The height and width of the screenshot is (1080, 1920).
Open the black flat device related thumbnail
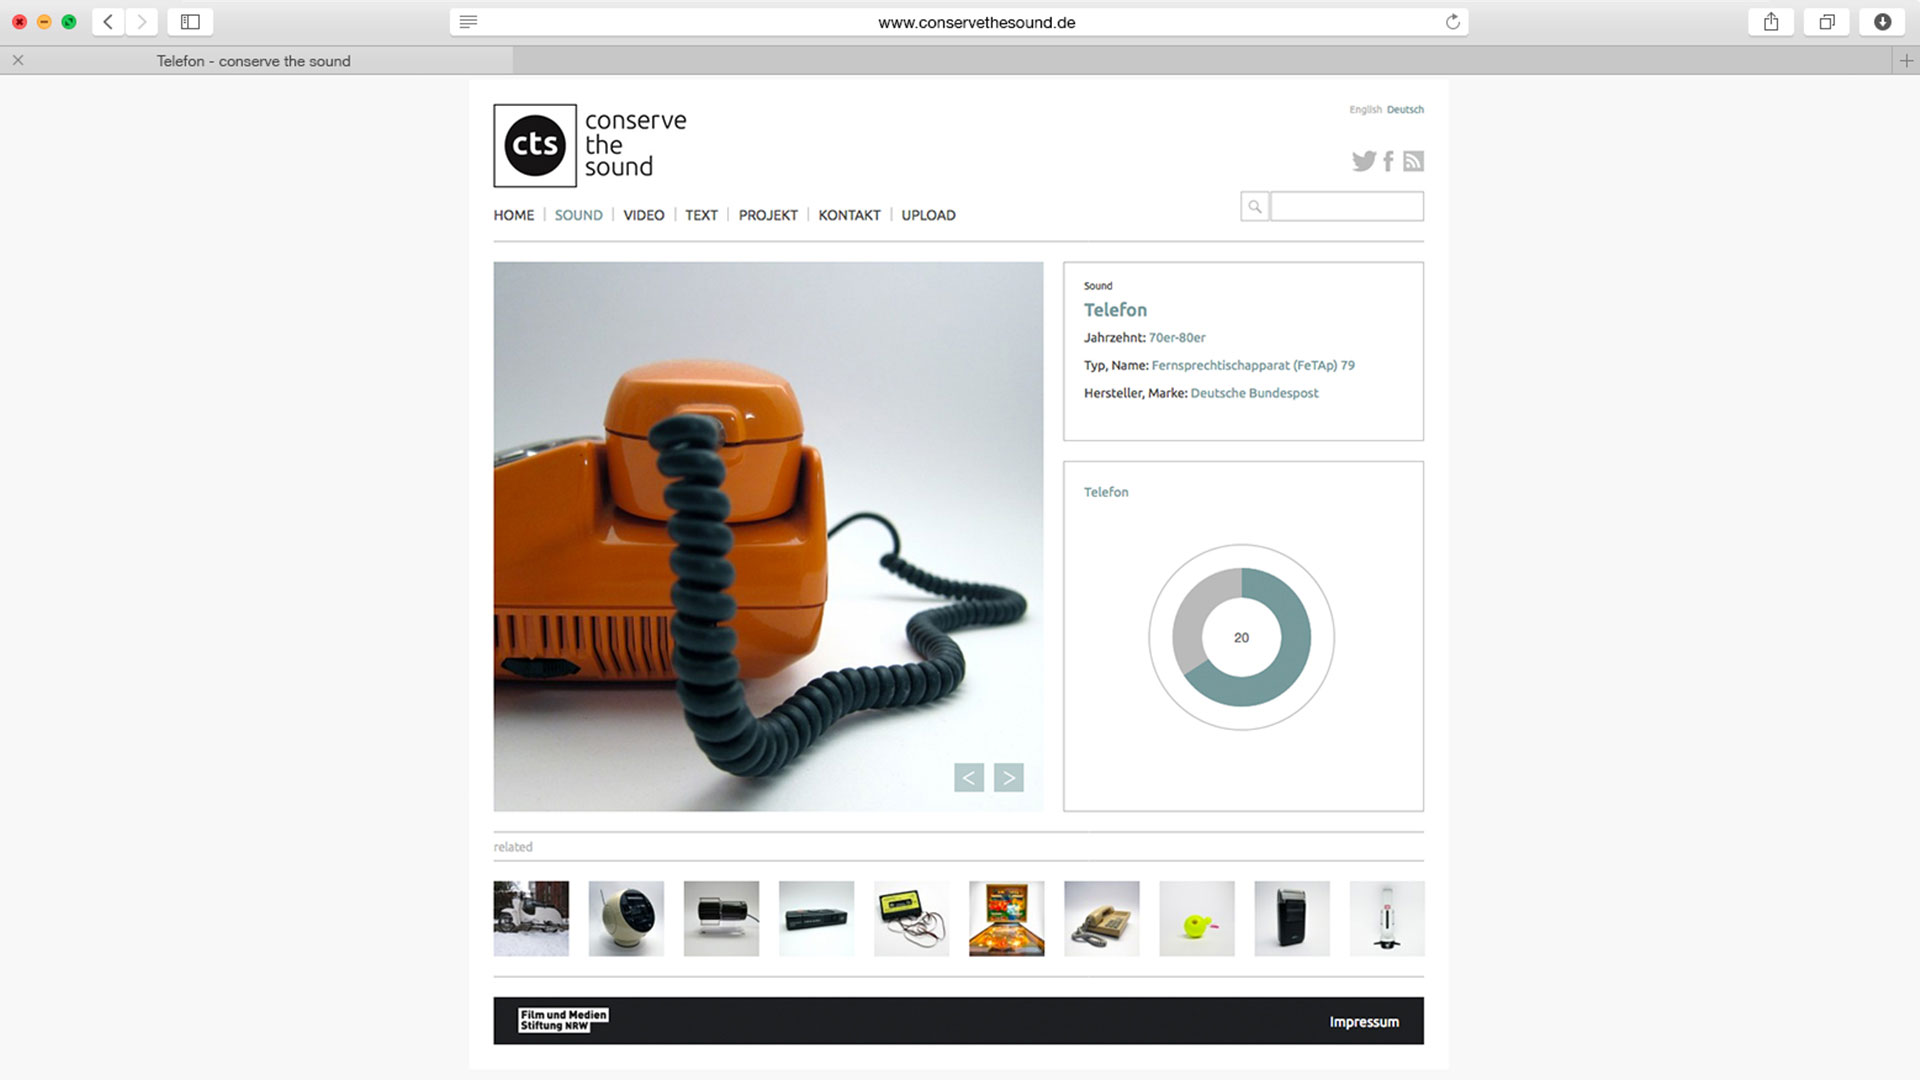click(816, 918)
